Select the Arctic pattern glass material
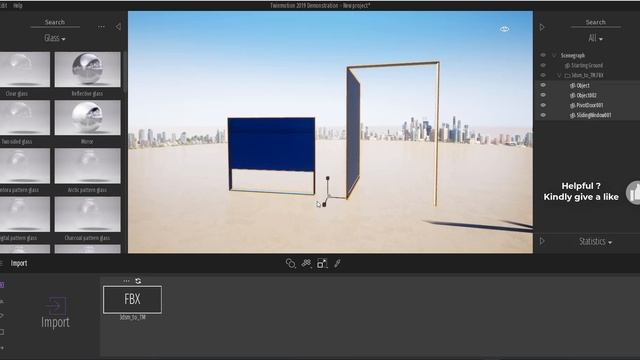 coord(87,166)
